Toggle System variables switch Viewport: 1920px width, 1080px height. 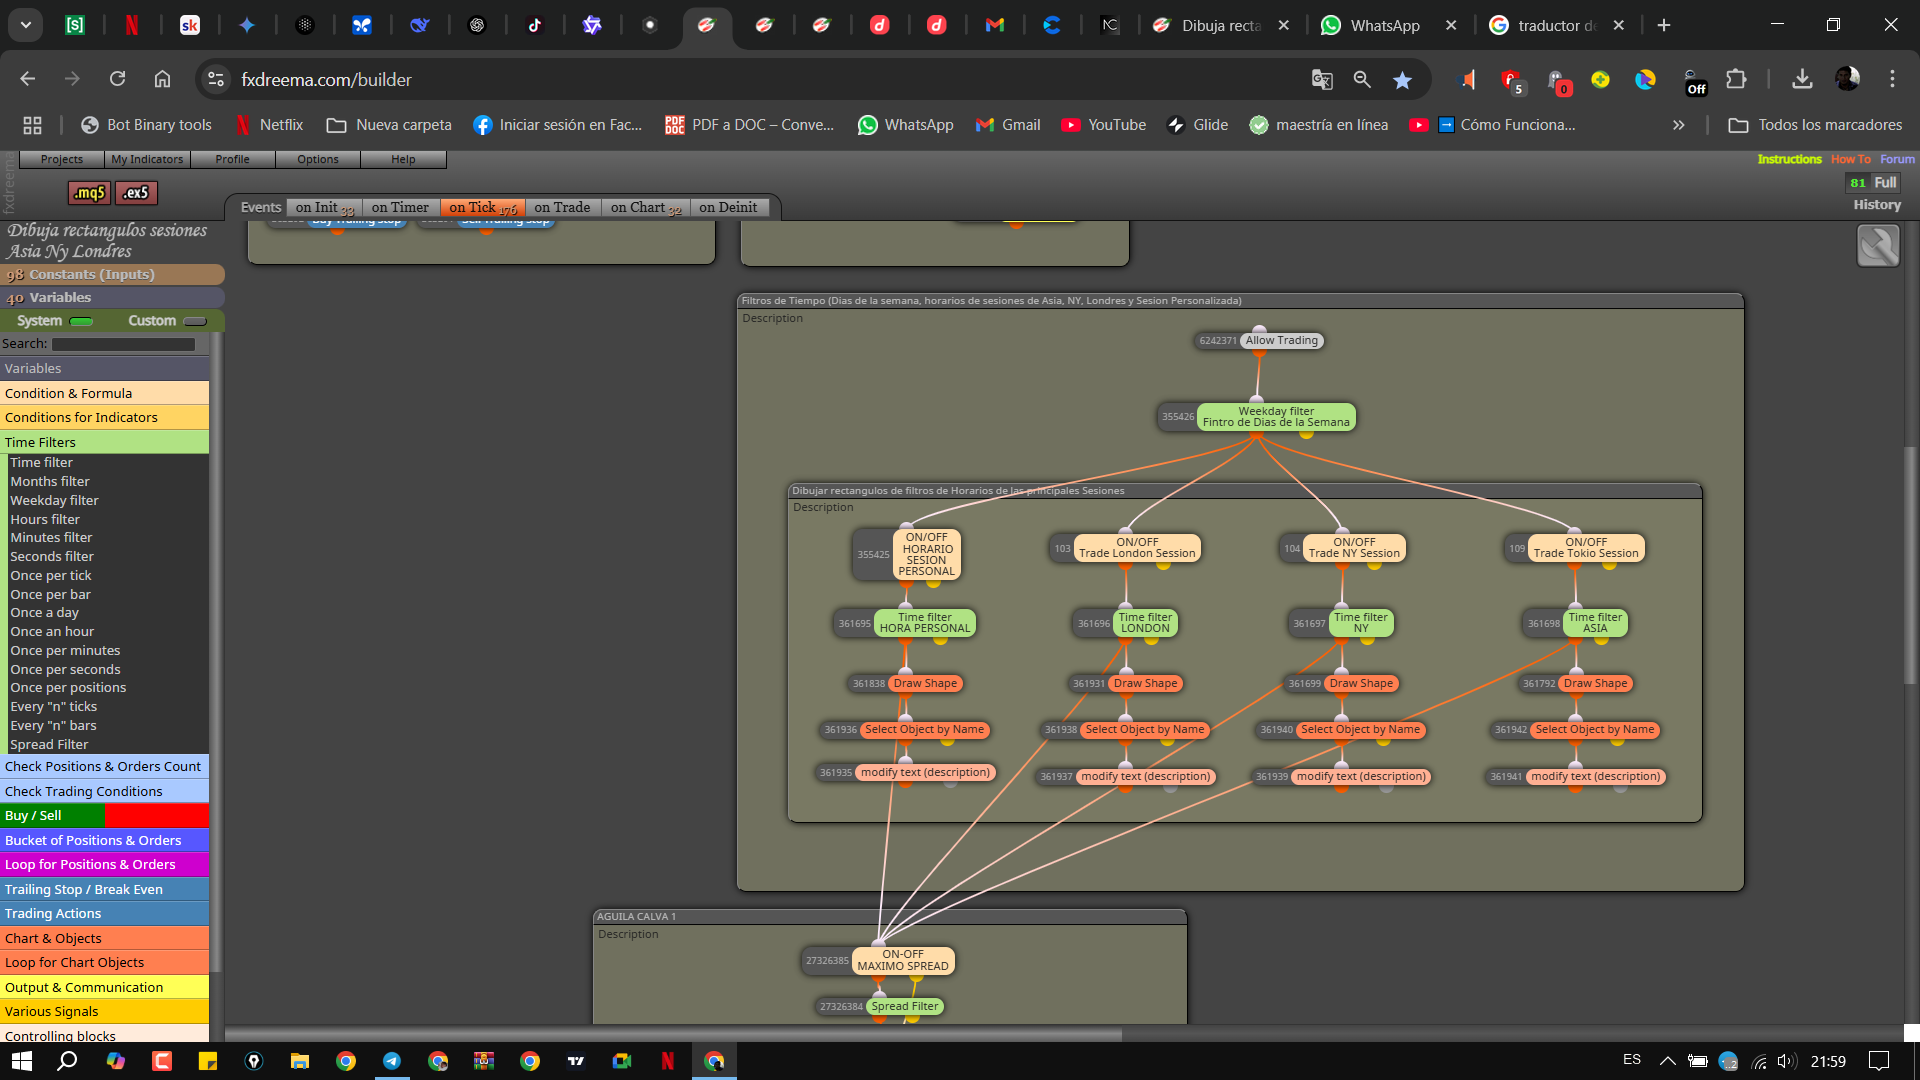point(82,321)
